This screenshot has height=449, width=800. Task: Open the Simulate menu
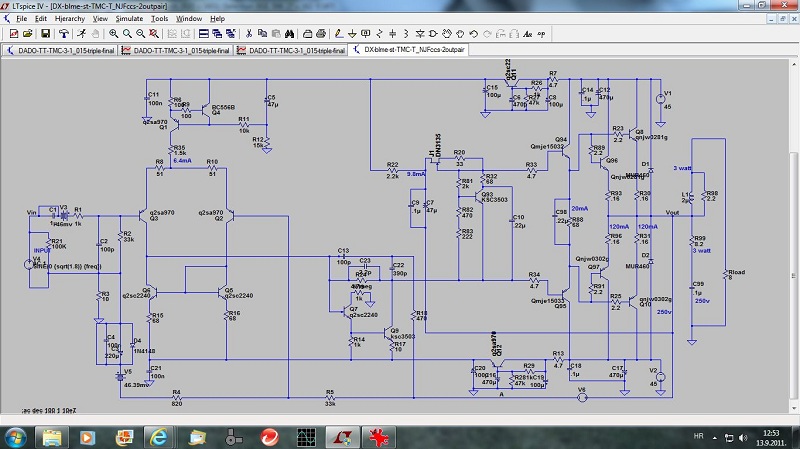click(131, 18)
